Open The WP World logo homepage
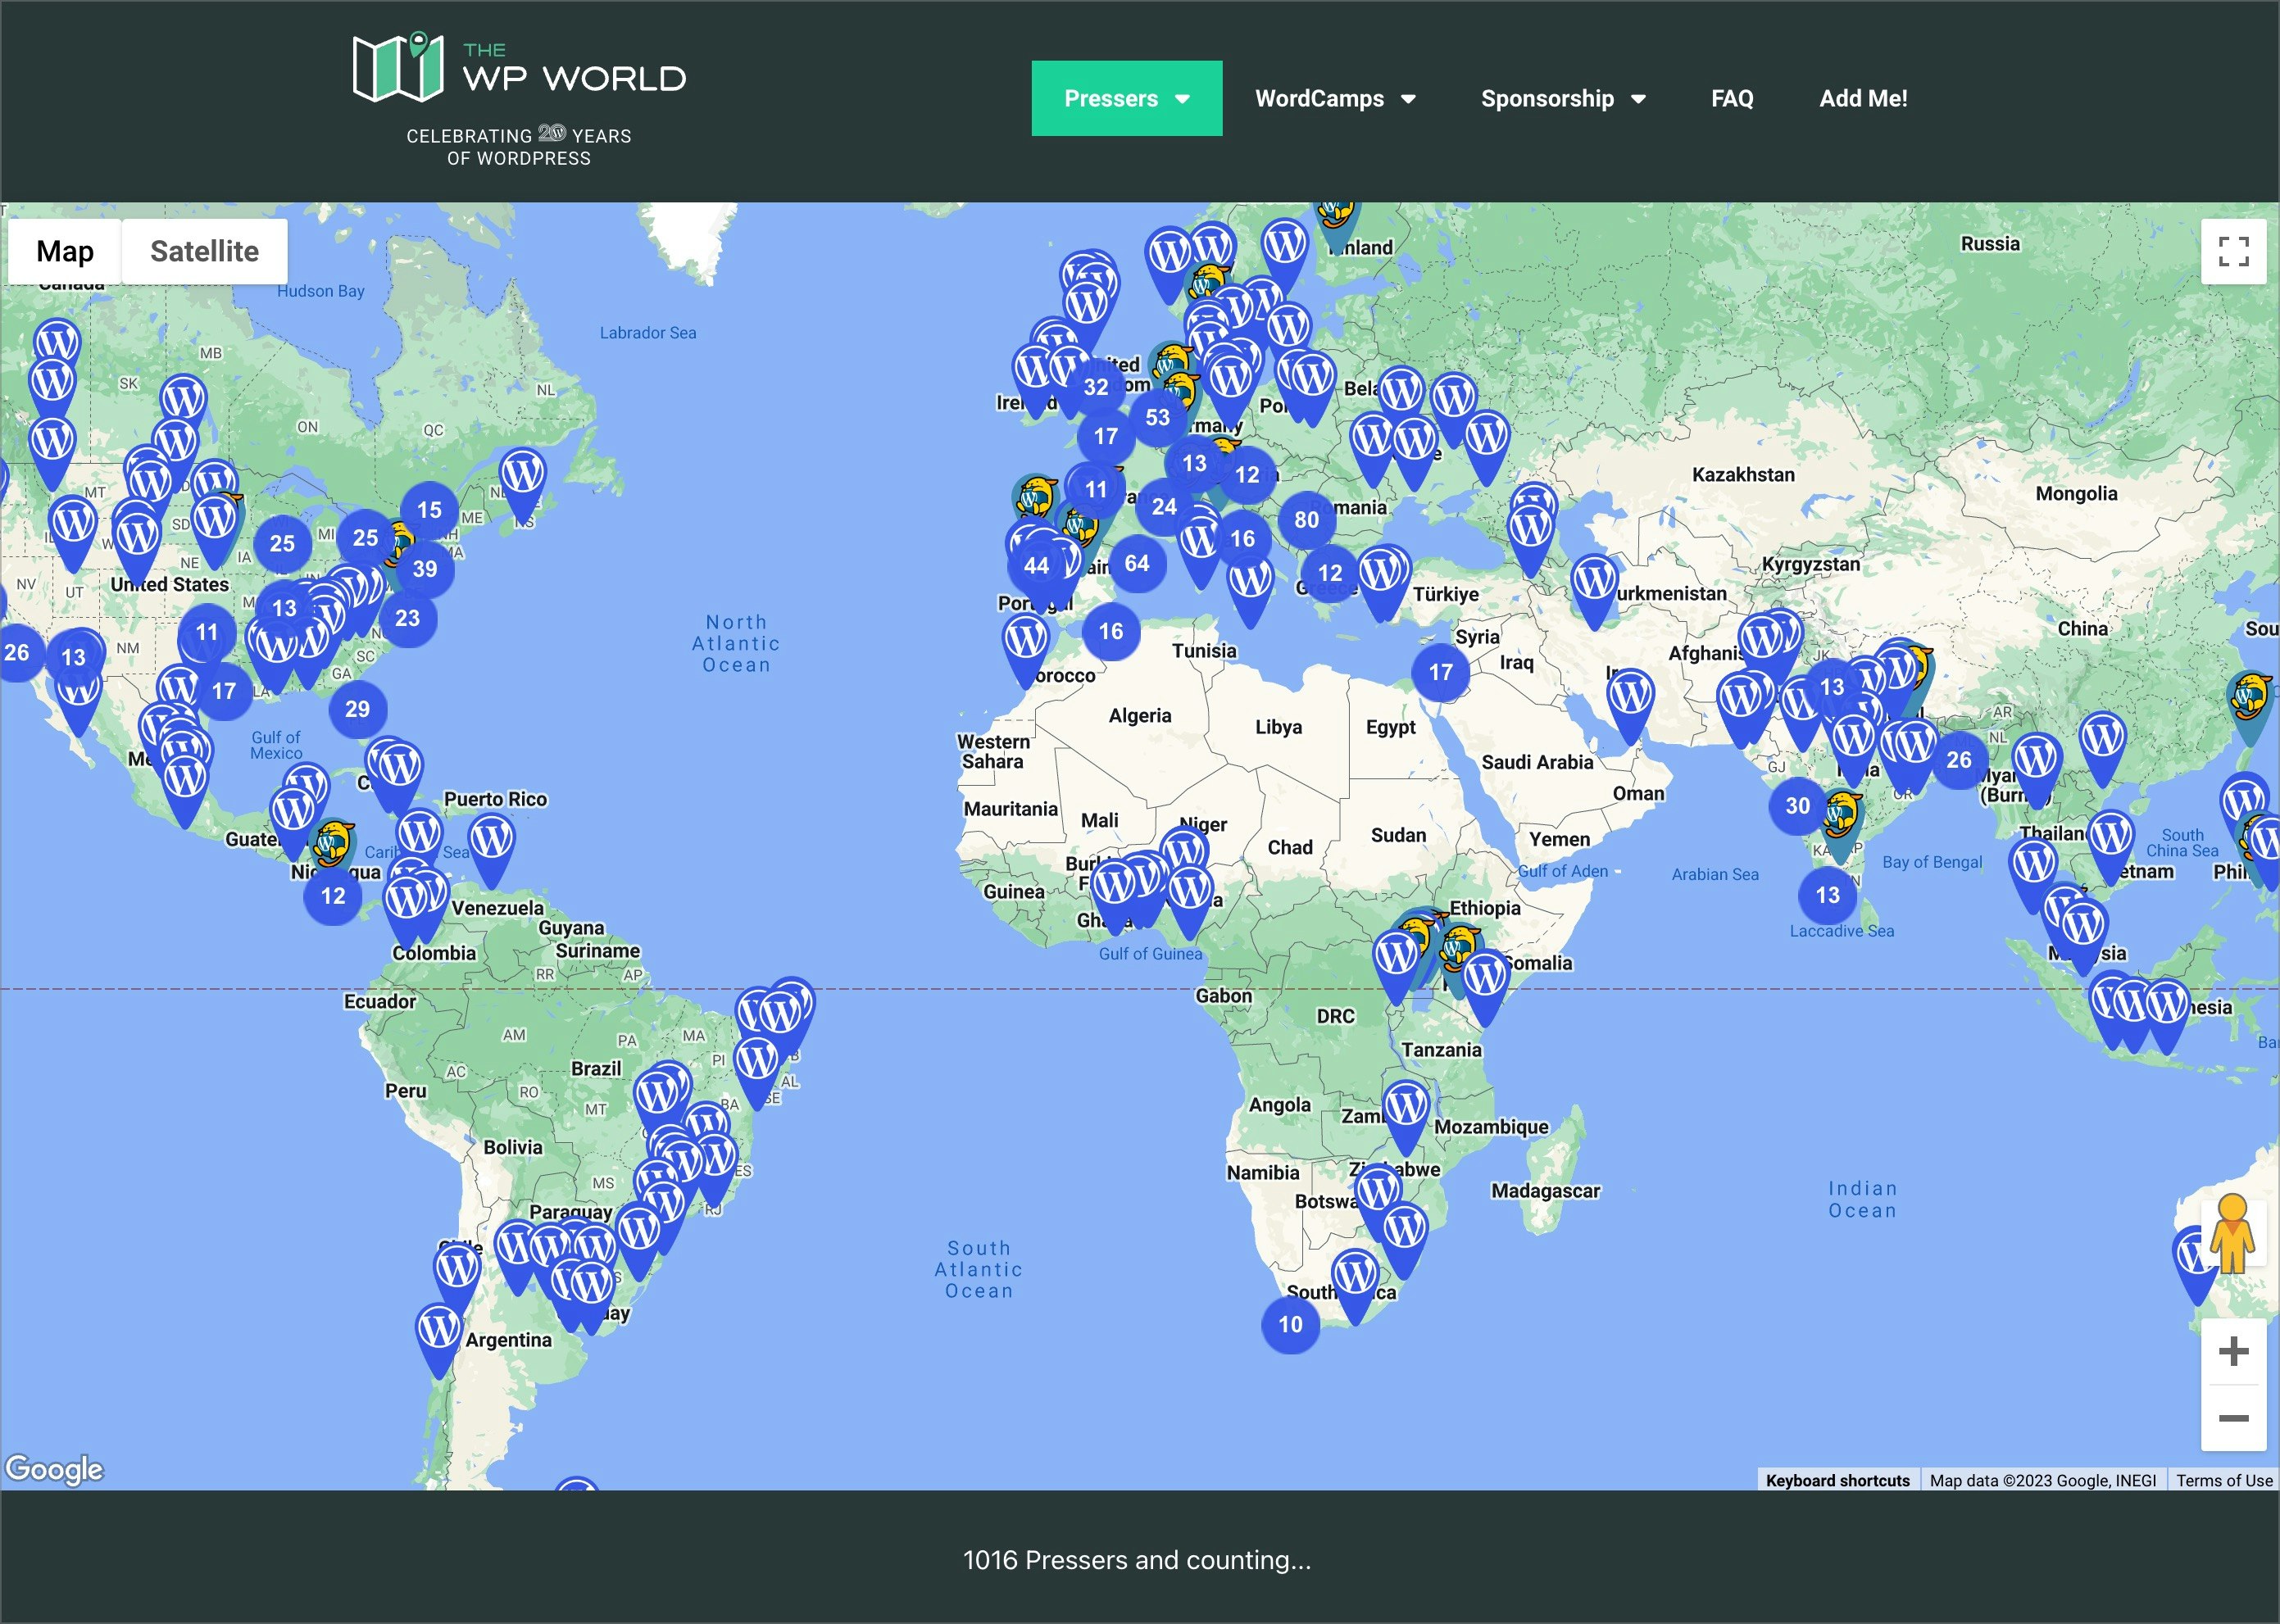The width and height of the screenshot is (2280, 1624). [x=519, y=68]
